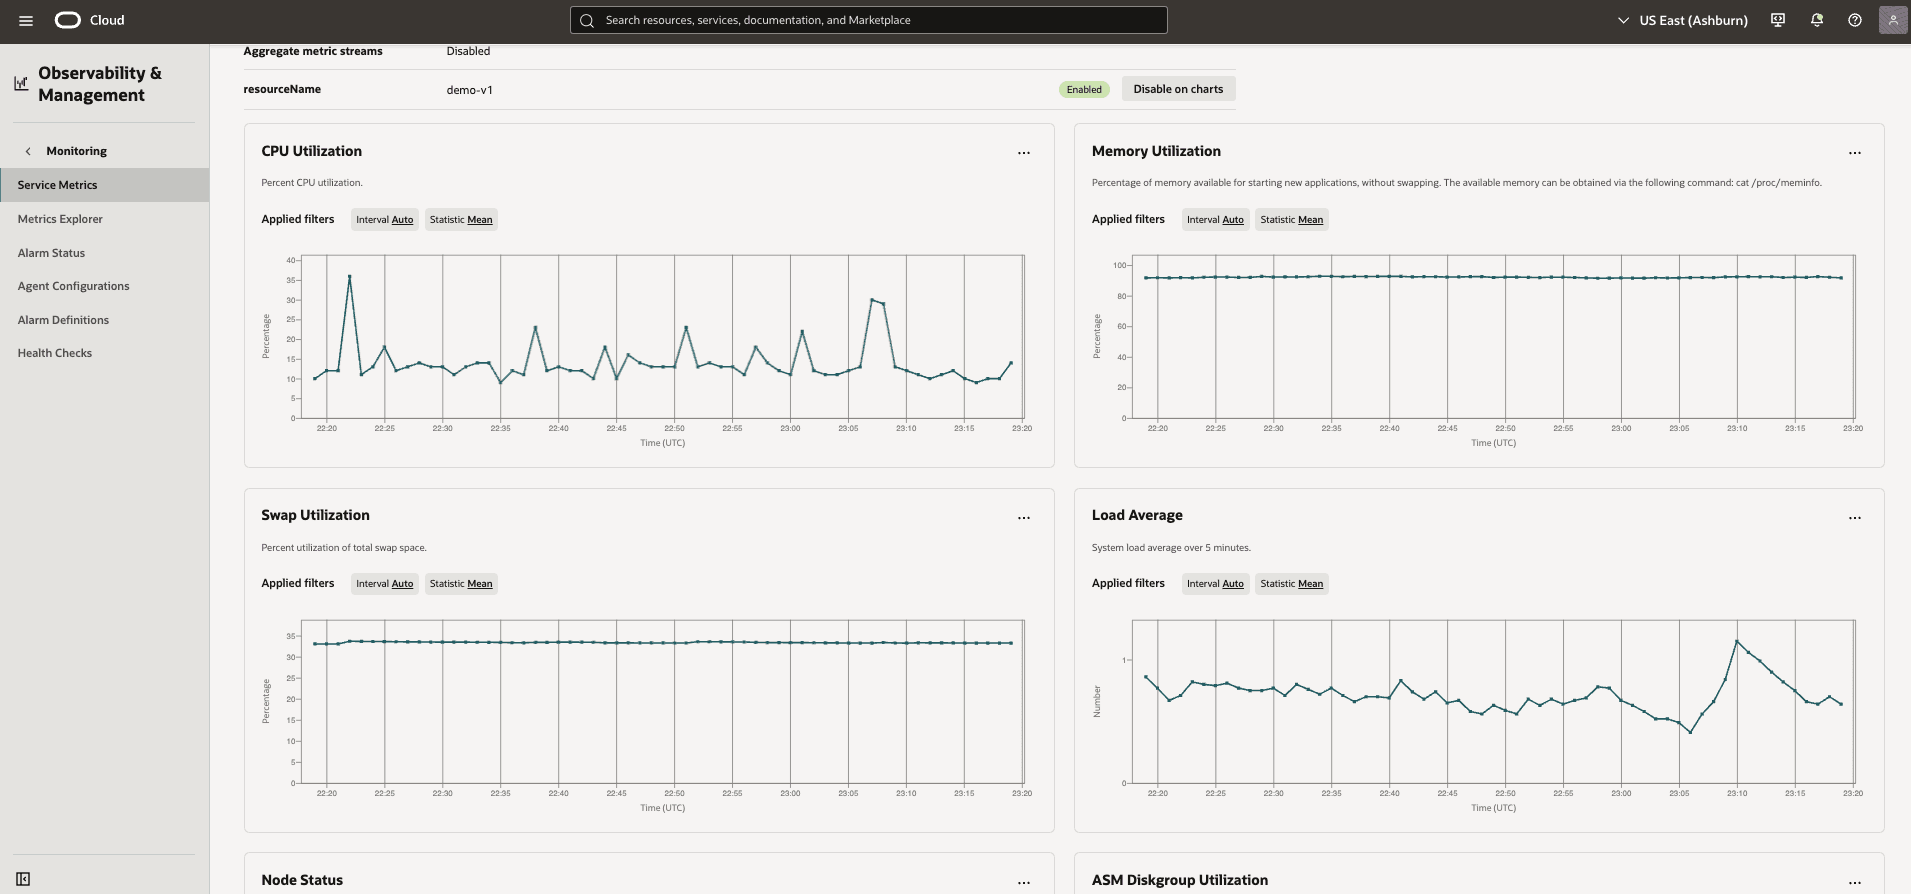
Task: Collapse the side navigation panel
Action: click(x=23, y=879)
